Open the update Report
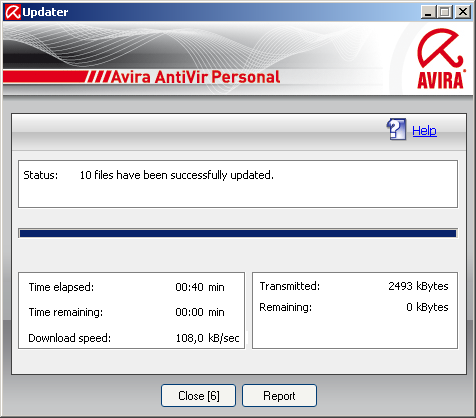This screenshot has width=476, height=418. (279, 396)
